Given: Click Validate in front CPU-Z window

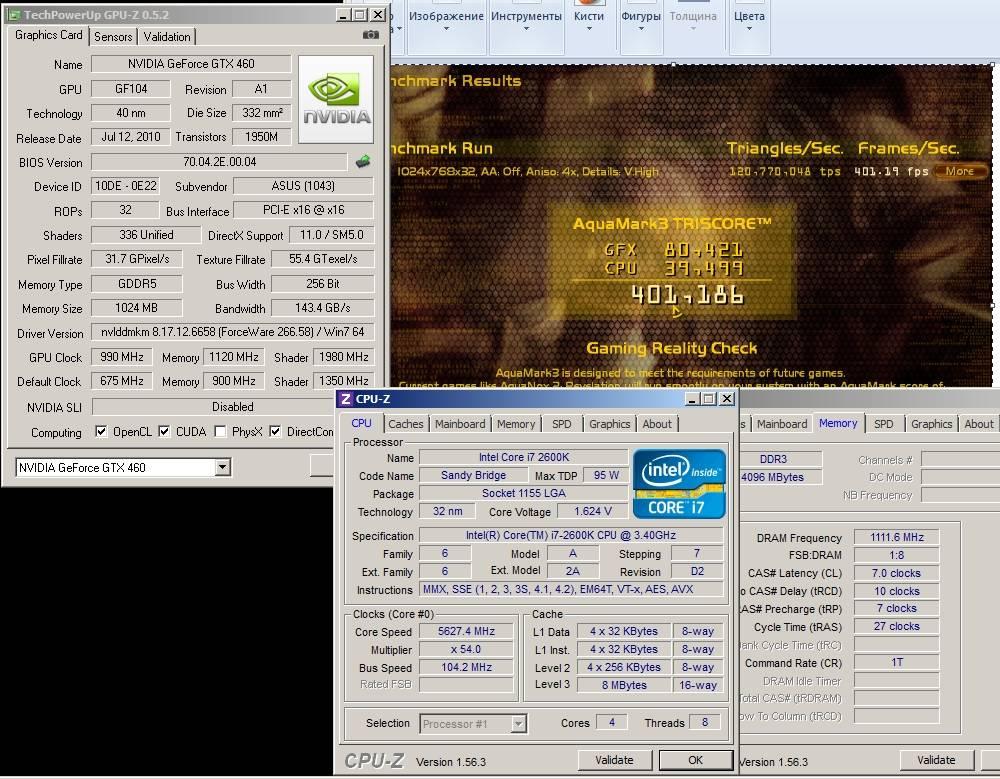Looking at the screenshot, I should pyautogui.click(x=614, y=760).
